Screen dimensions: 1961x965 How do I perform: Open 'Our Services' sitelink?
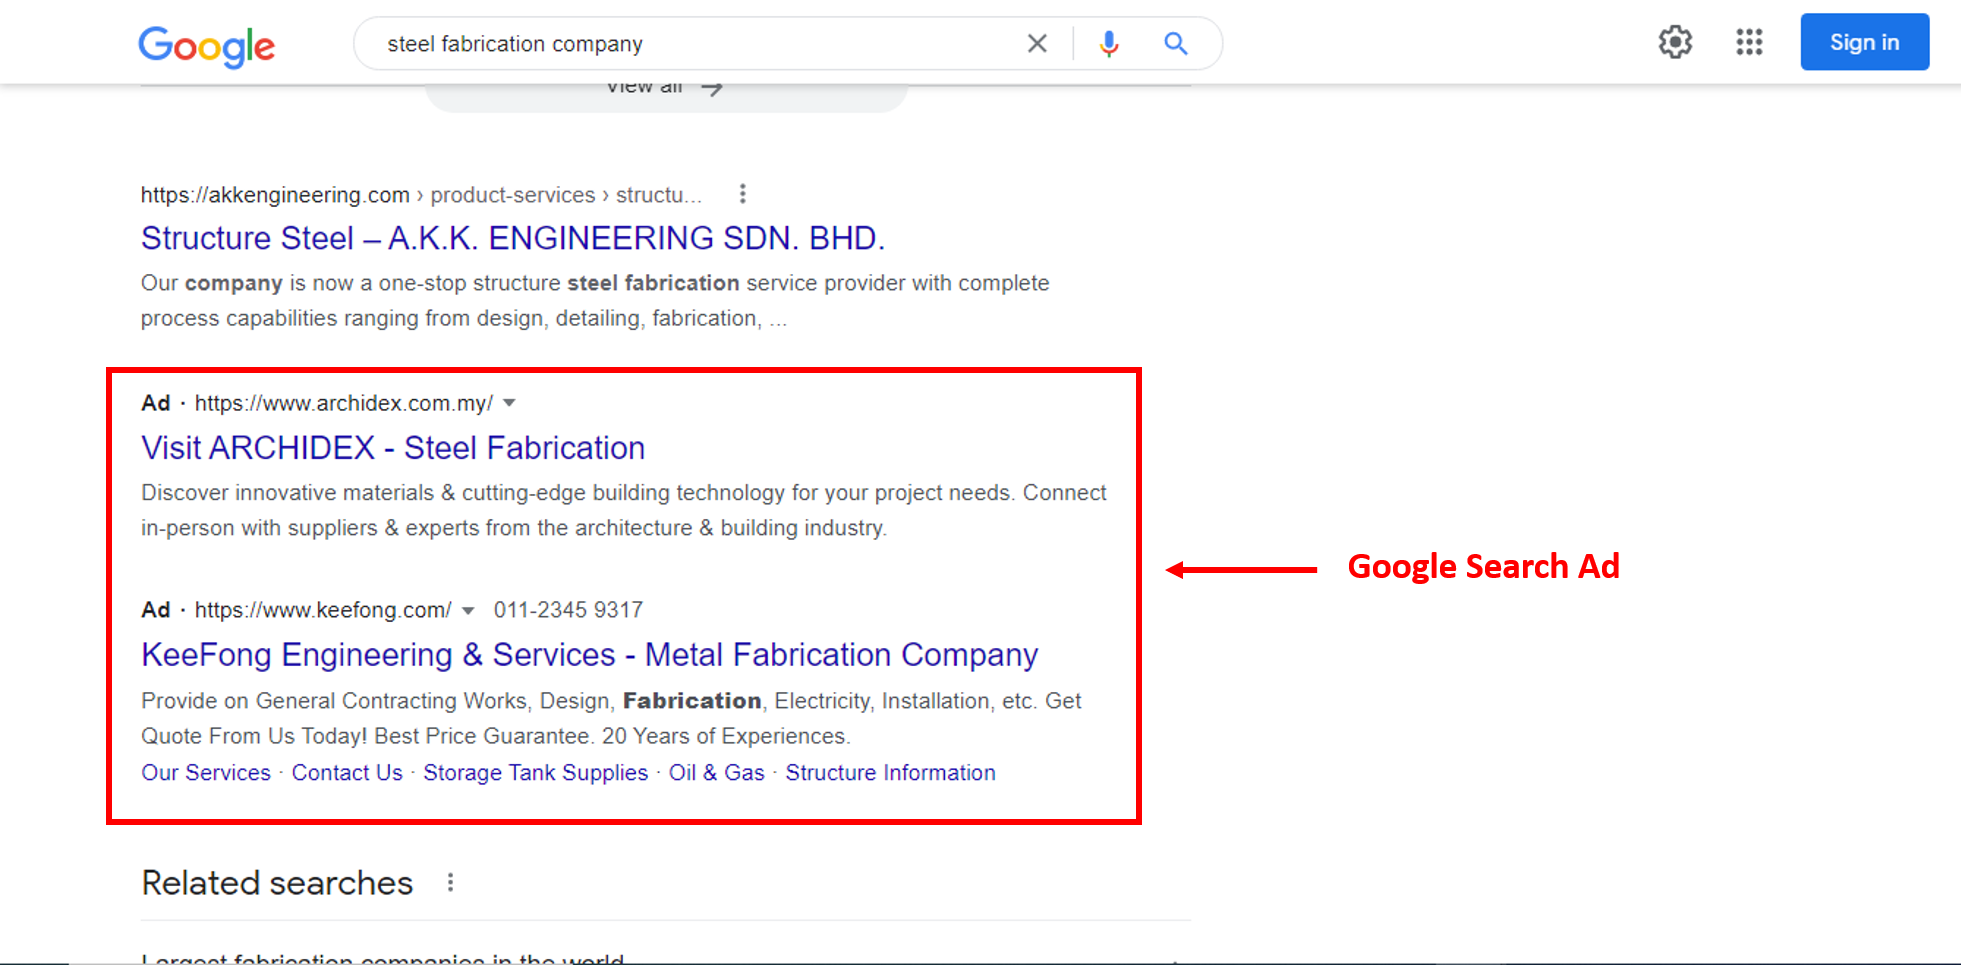point(206,773)
